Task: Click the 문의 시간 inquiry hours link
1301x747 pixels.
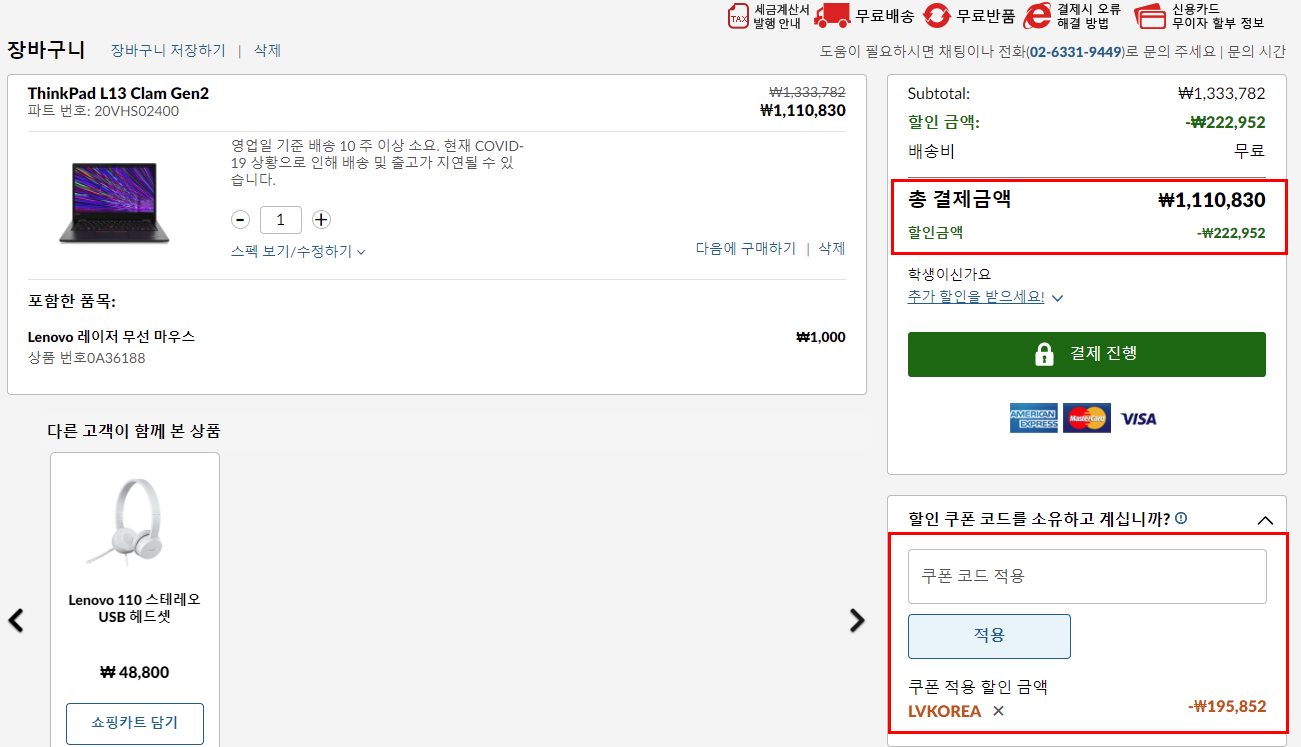Action: coord(1257,51)
